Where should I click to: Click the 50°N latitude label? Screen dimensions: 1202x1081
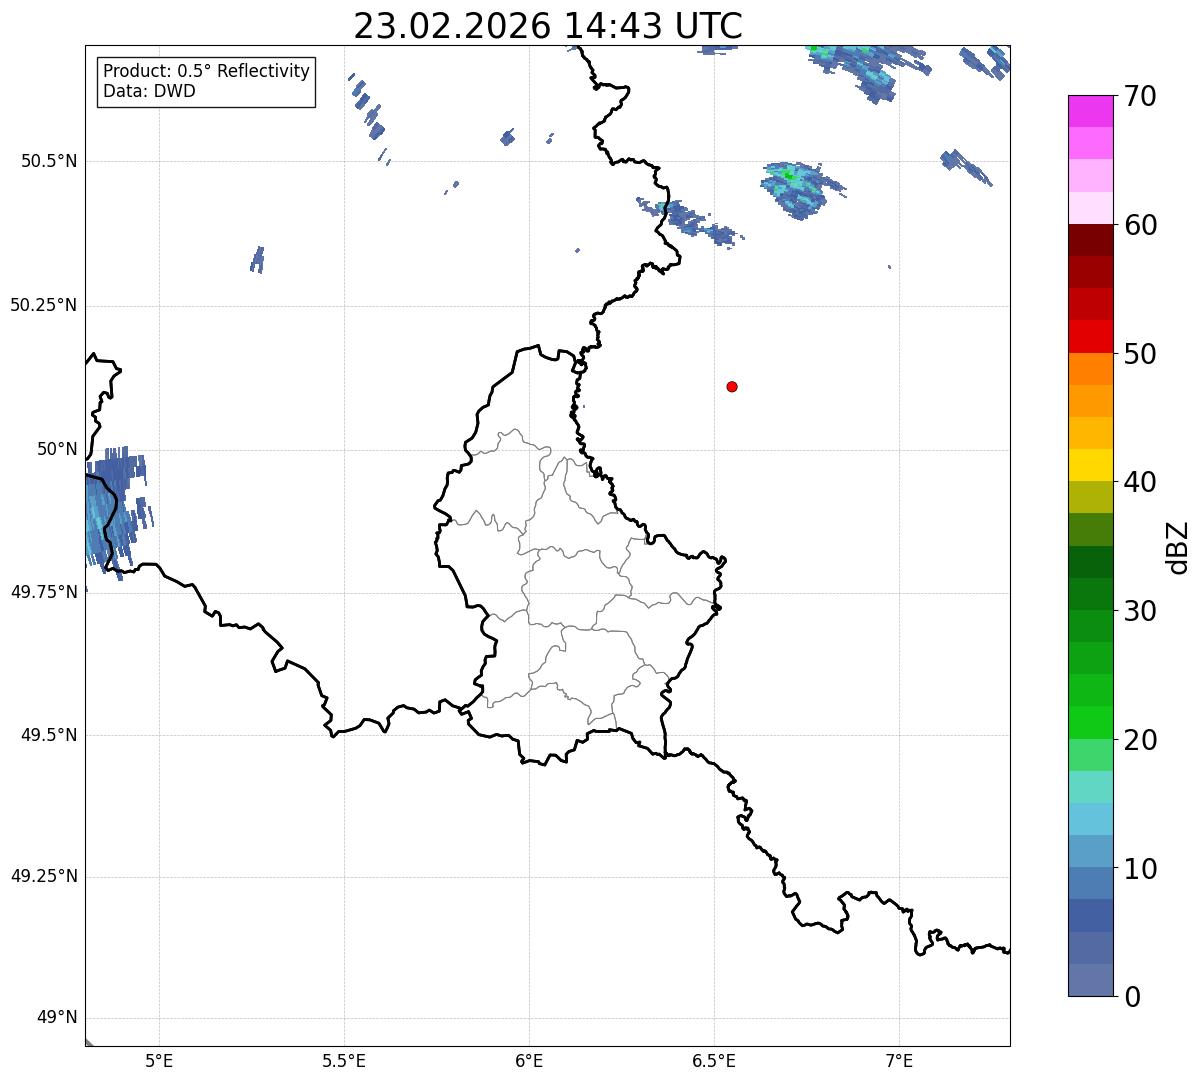58,449
